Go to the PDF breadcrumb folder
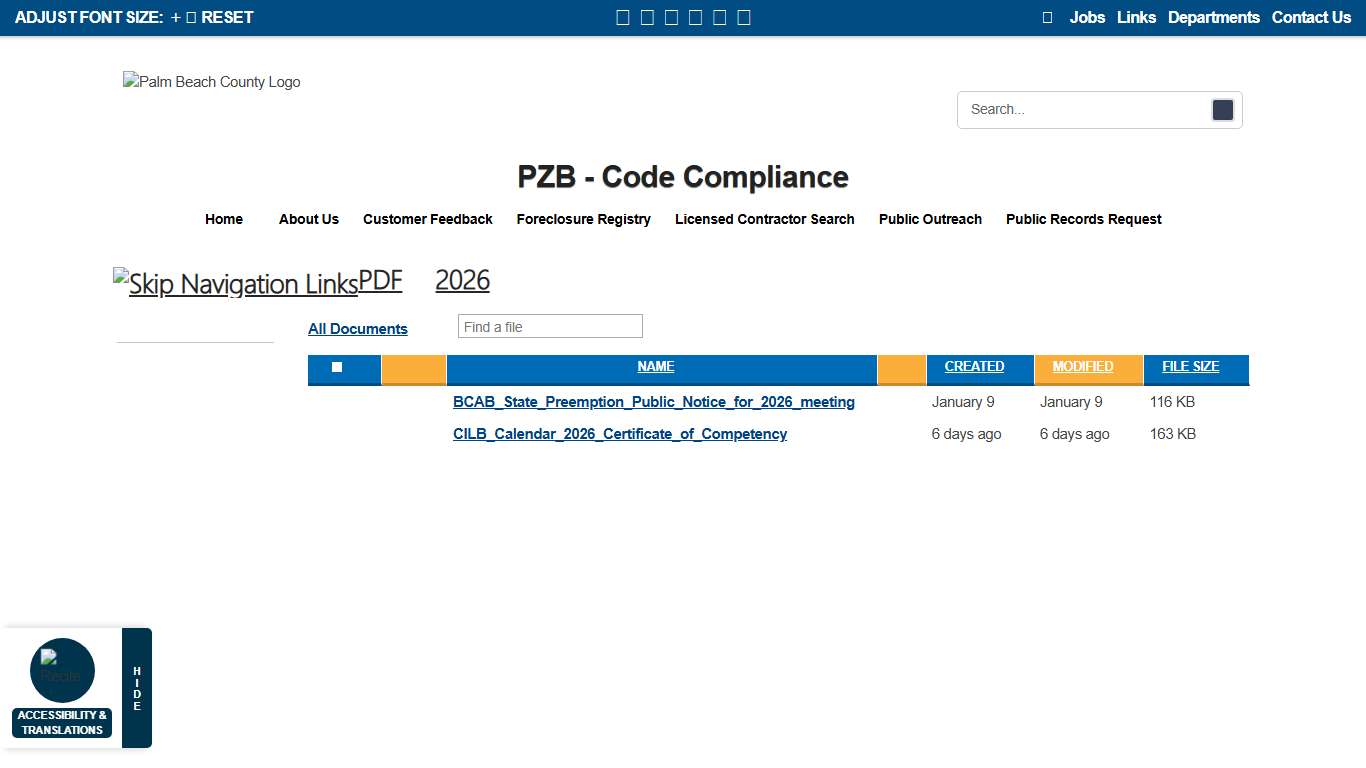Image resolution: width=1366 pixels, height=768 pixels. (380, 281)
